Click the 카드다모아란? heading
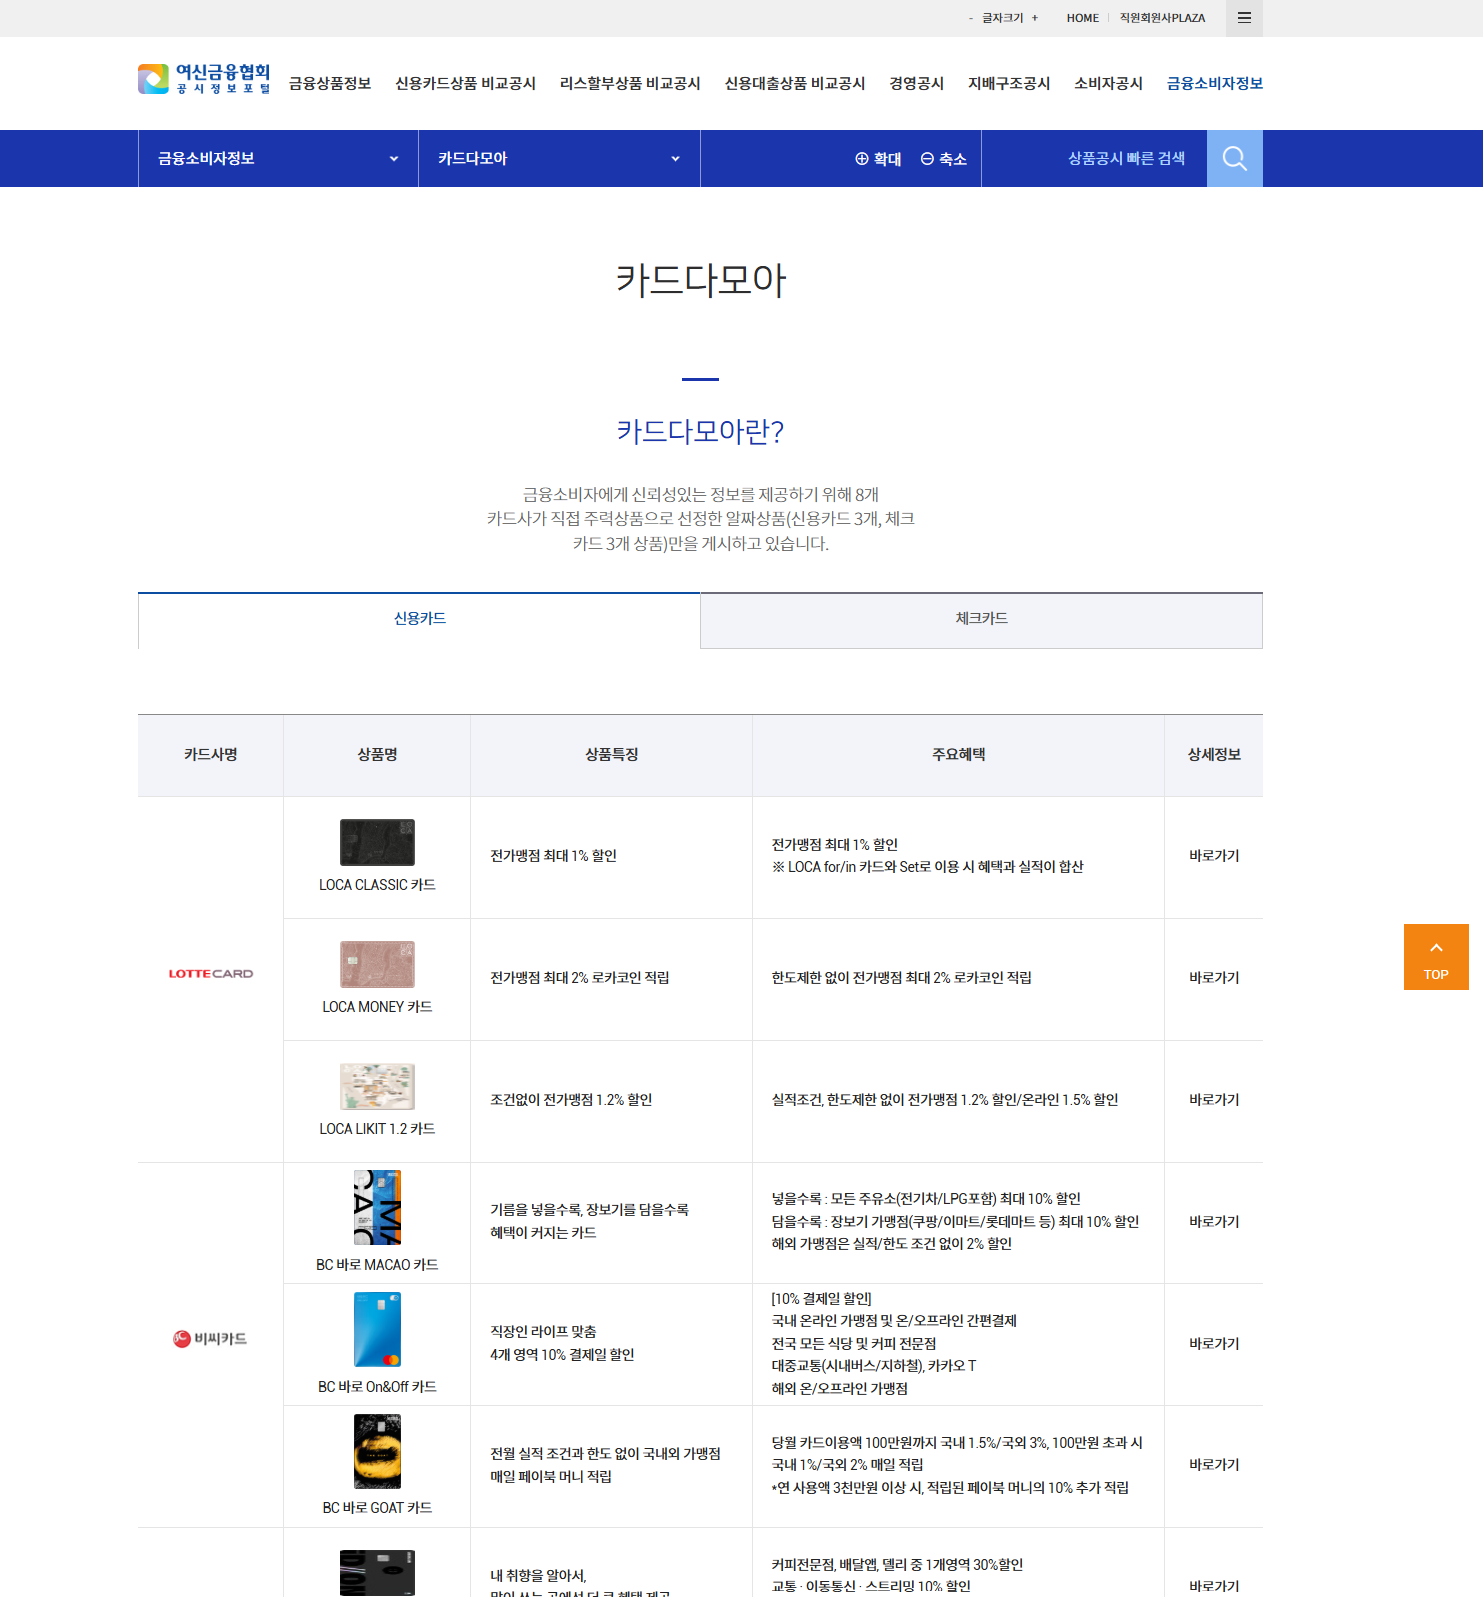Image resolution: width=1483 pixels, height=1597 pixels. [x=700, y=431]
